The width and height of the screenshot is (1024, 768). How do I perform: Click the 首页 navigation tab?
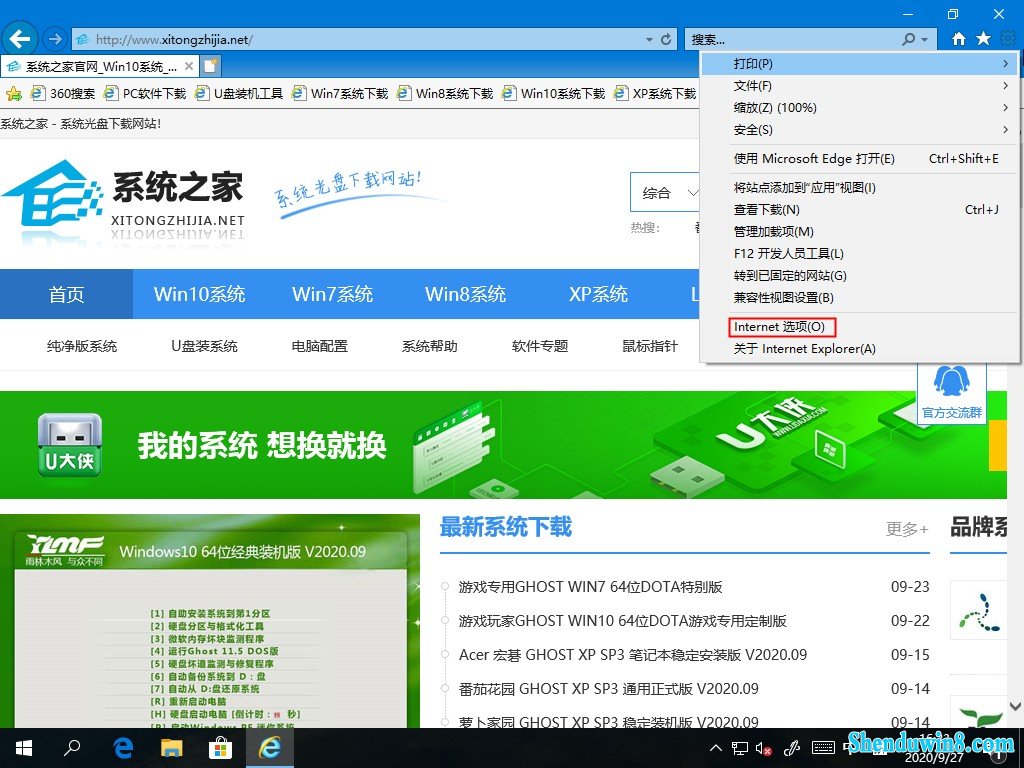point(66,294)
